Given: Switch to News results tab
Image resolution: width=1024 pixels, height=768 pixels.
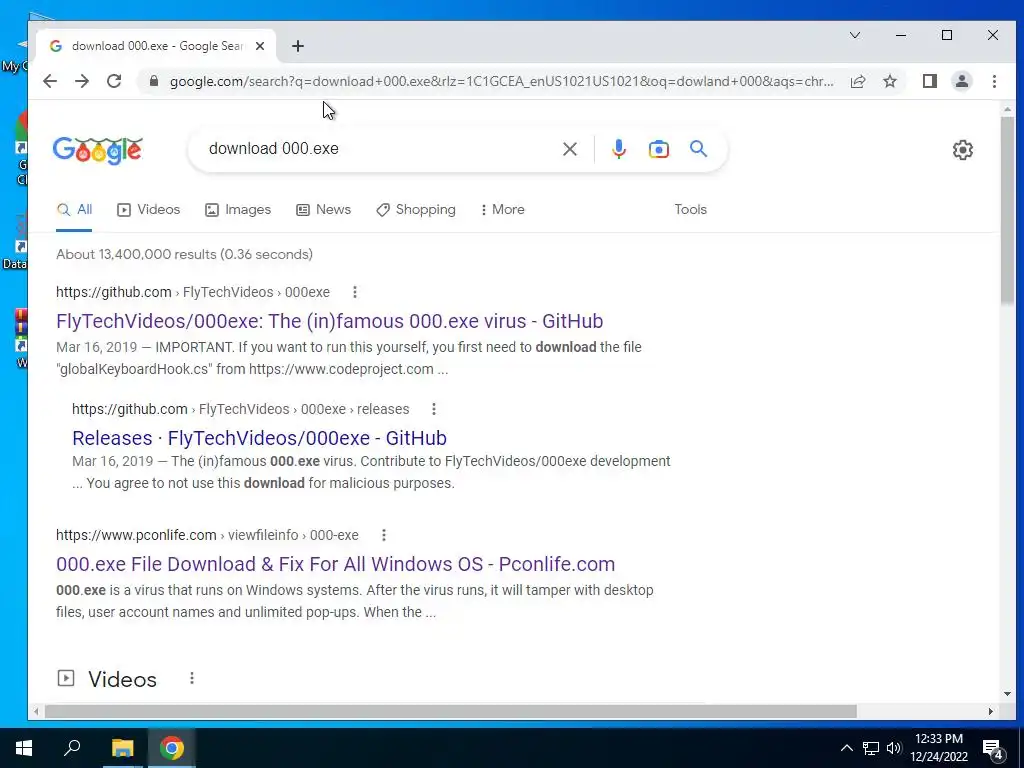Looking at the screenshot, I should pyautogui.click(x=323, y=210).
